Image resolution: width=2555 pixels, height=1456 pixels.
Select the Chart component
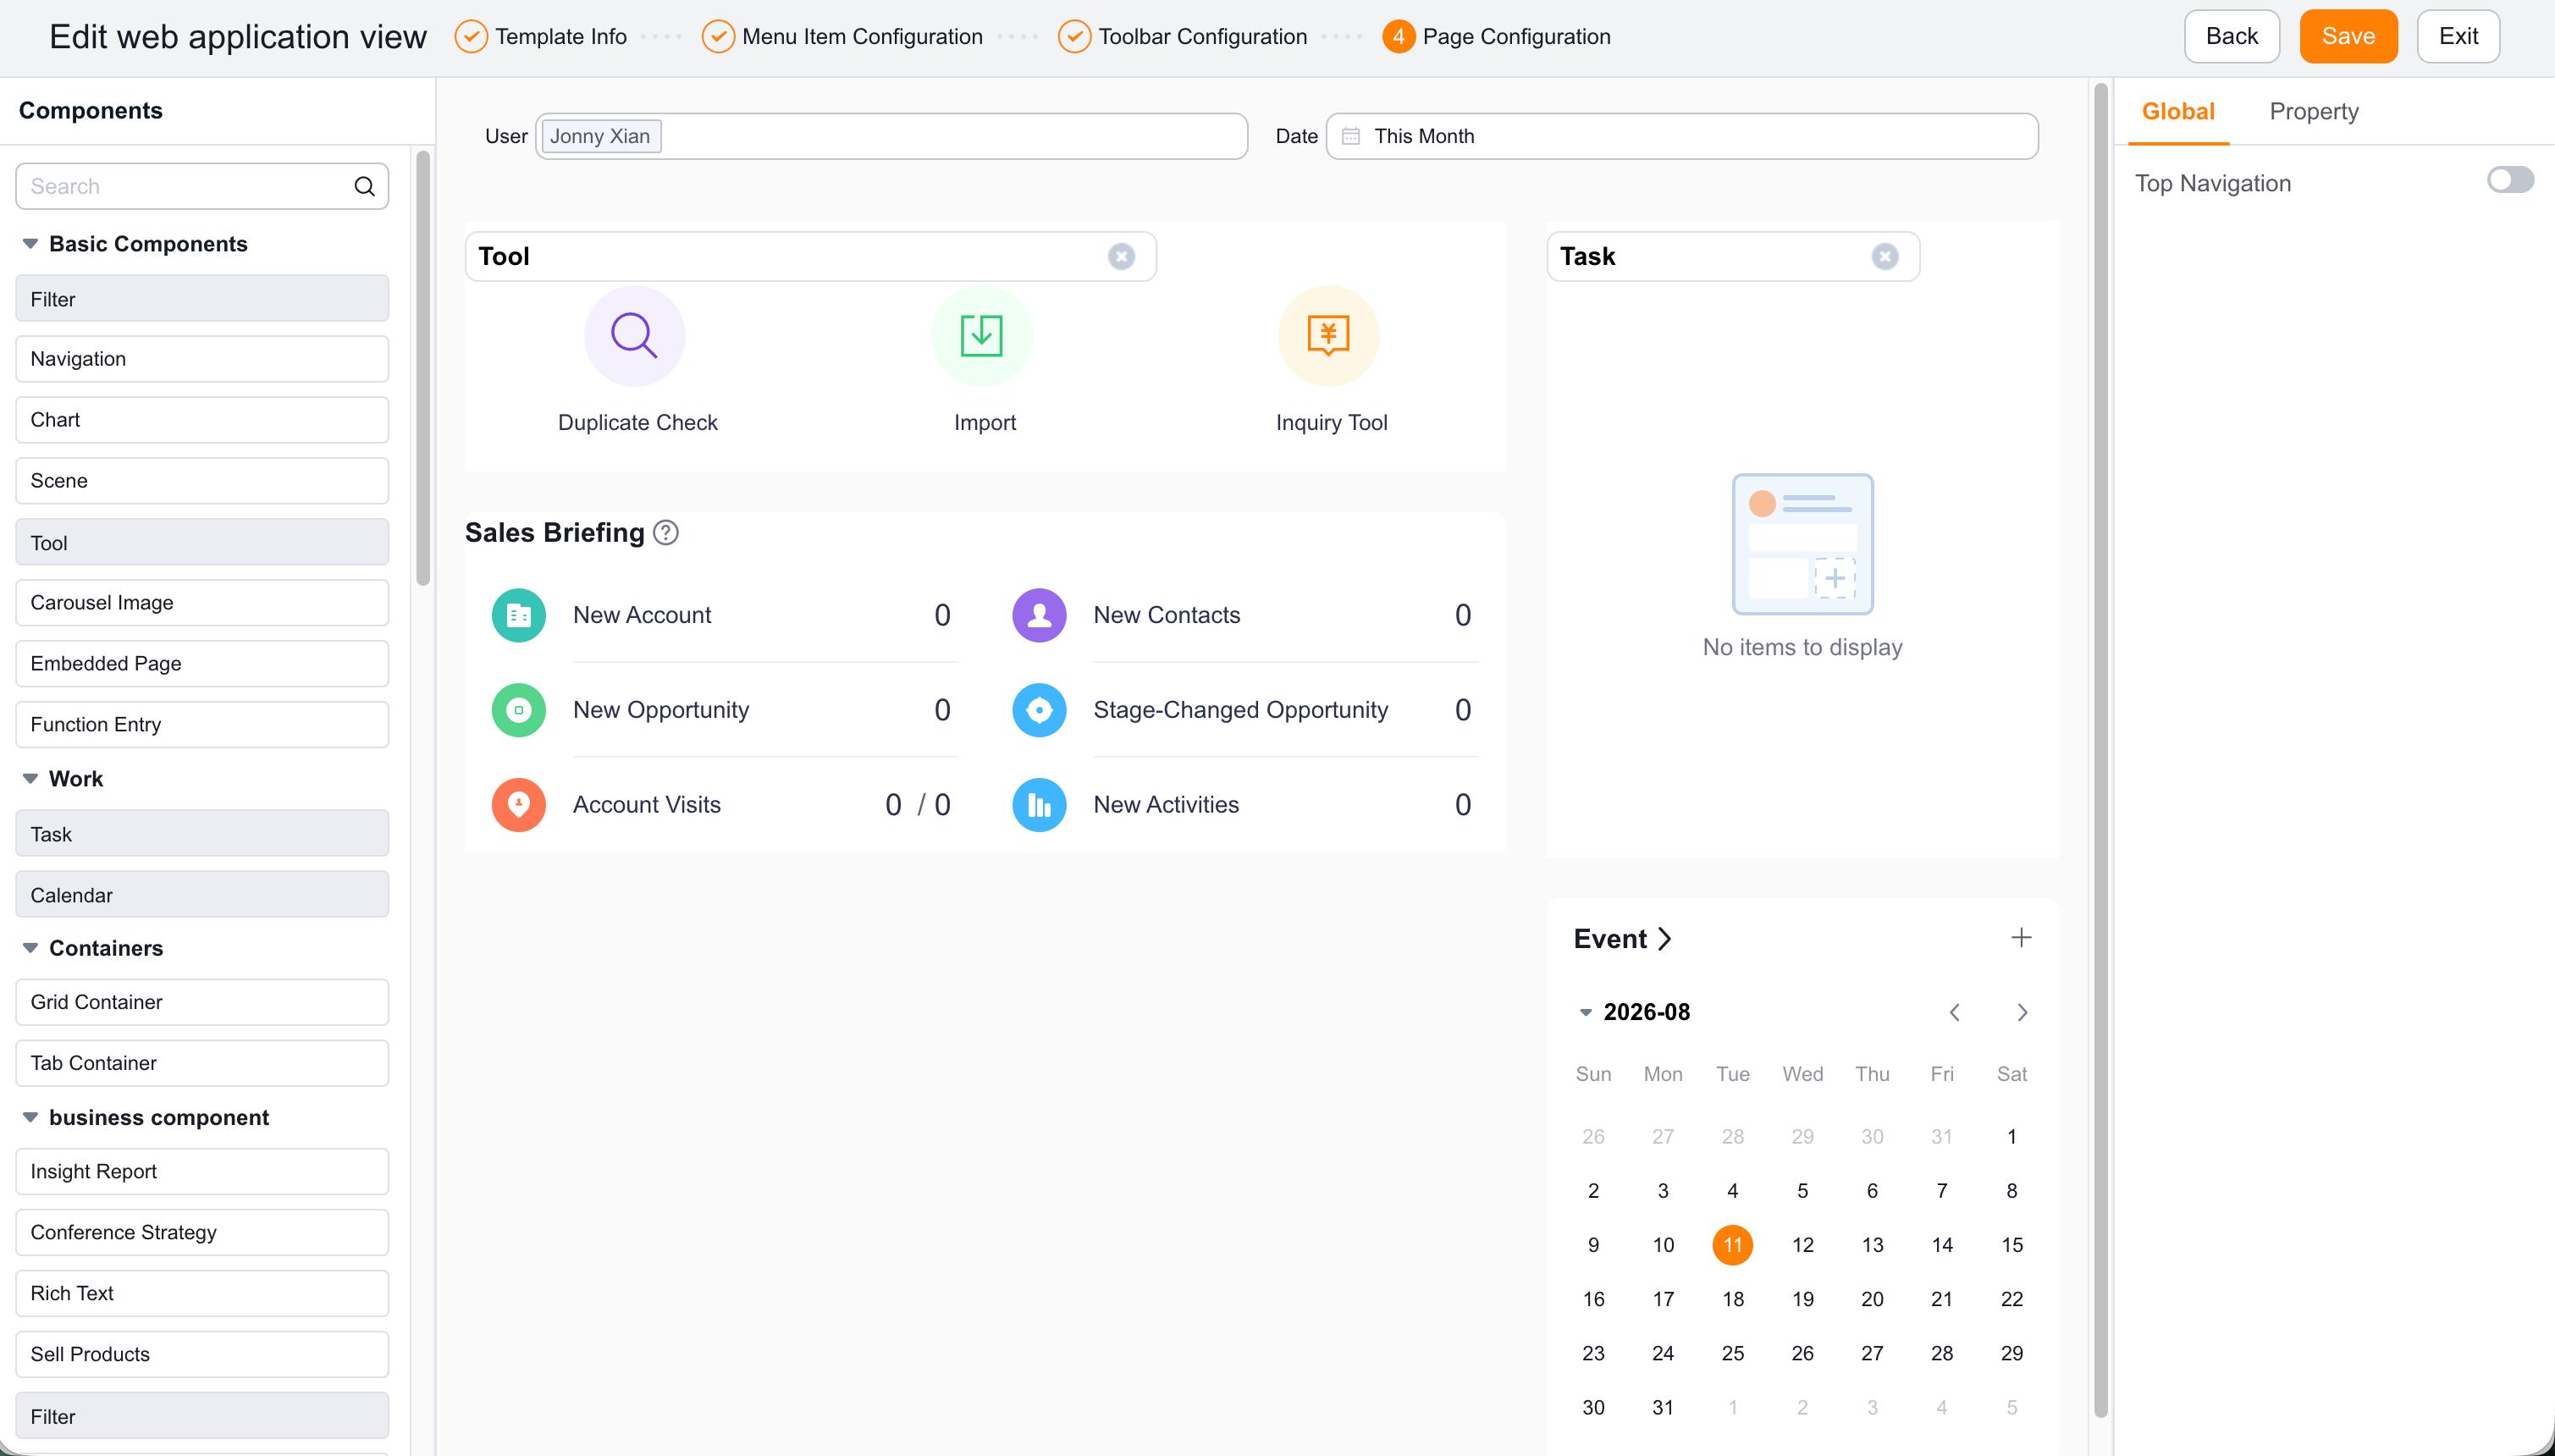202,420
